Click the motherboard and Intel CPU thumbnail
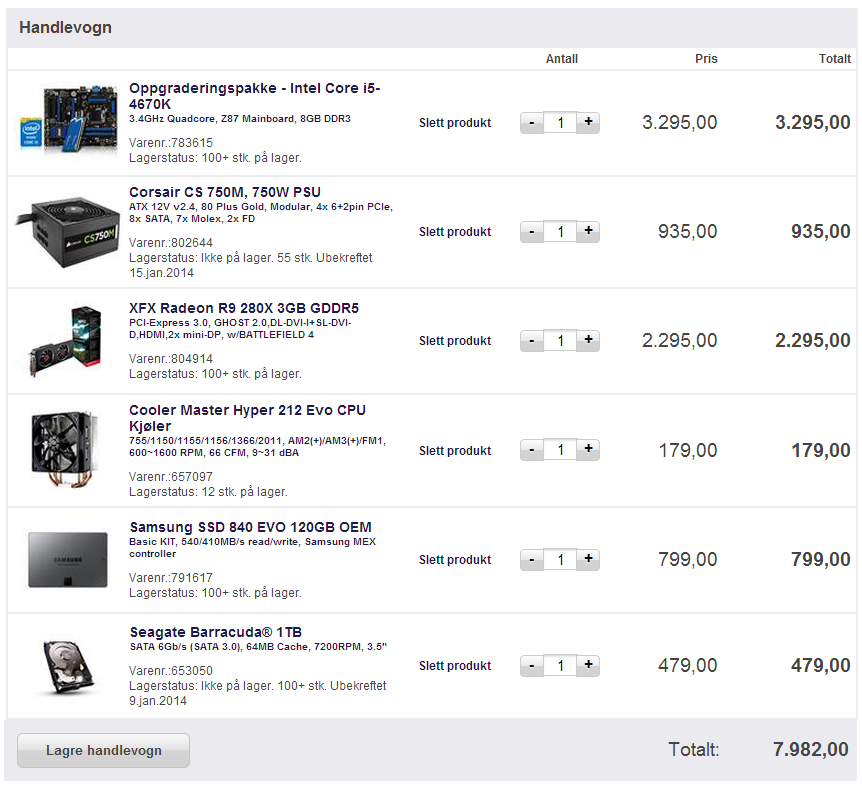The height and width of the screenshot is (786, 862). (x=69, y=118)
